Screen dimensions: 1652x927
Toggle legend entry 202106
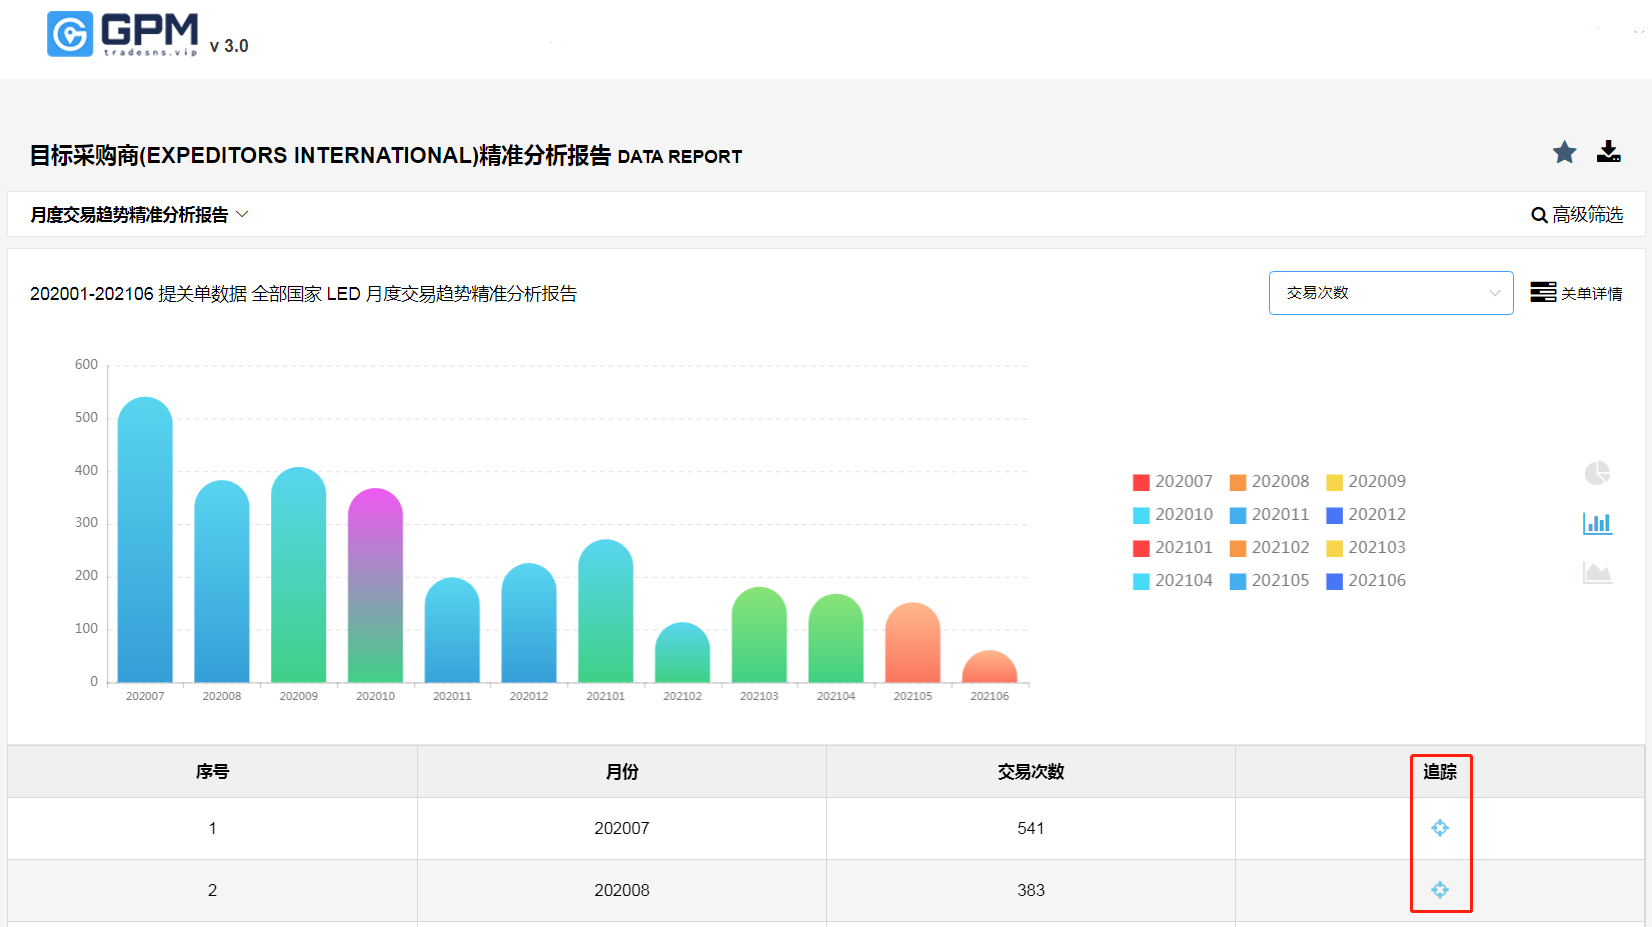point(1366,581)
